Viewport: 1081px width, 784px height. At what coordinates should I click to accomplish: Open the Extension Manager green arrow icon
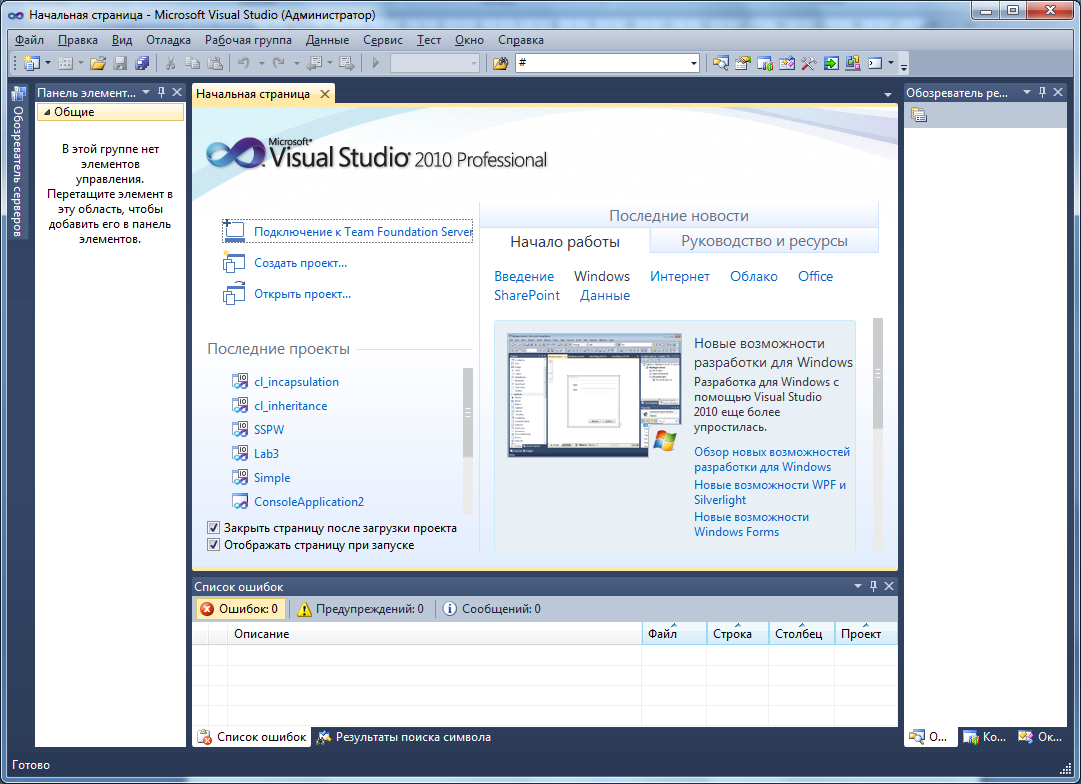point(831,63)
